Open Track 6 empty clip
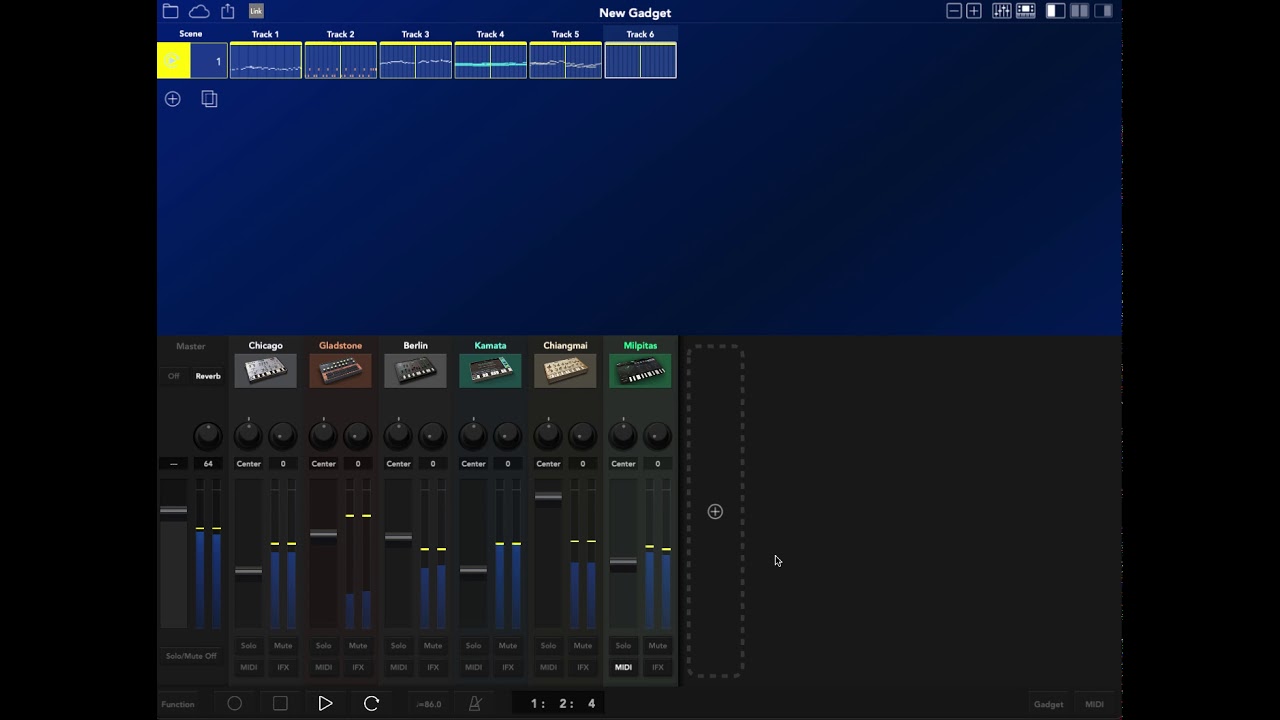1280x720 pixels. pos(640,61)
